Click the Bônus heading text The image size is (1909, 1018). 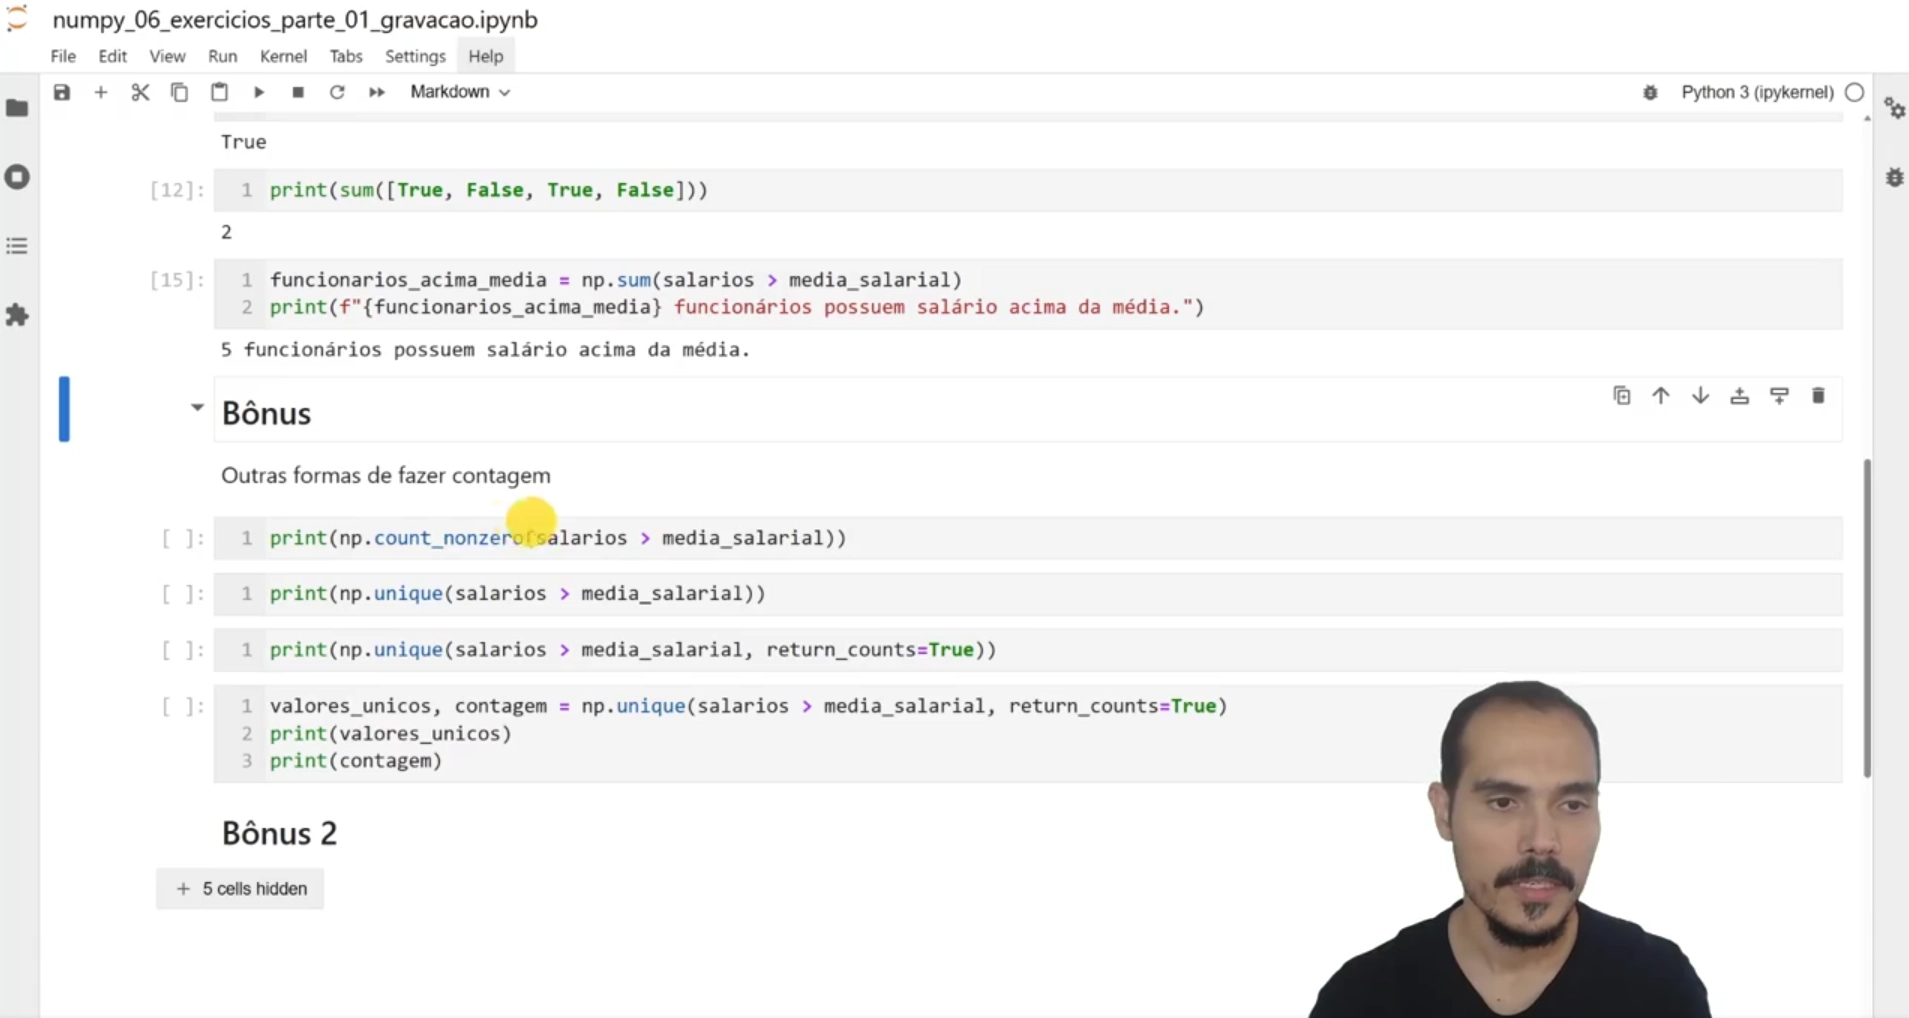coord(266,413)
